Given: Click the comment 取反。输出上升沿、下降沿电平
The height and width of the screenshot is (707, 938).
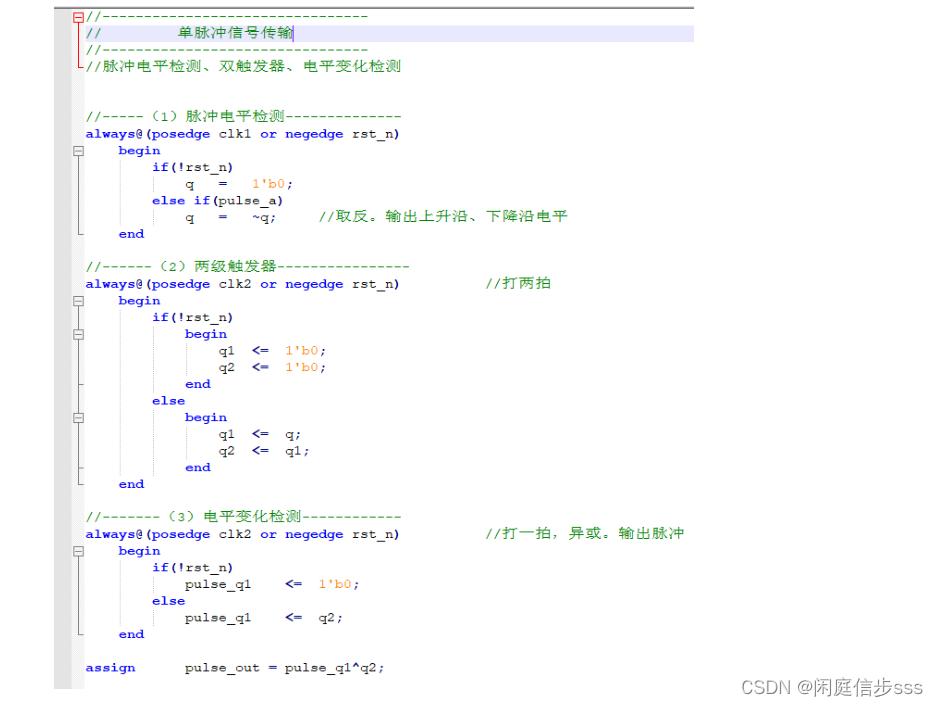Looking at the screenshot, I should pos(443,217).
